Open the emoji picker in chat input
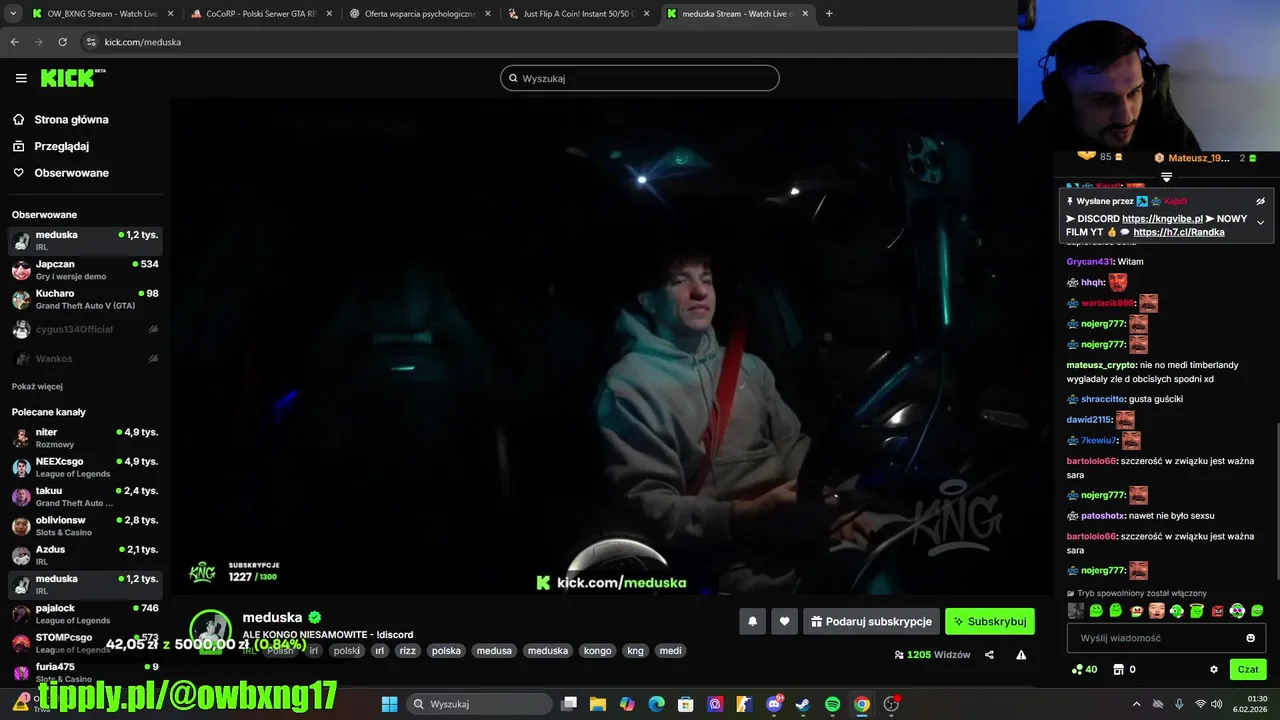The height and width of the screenshot is (720, 1280). 1250,638
